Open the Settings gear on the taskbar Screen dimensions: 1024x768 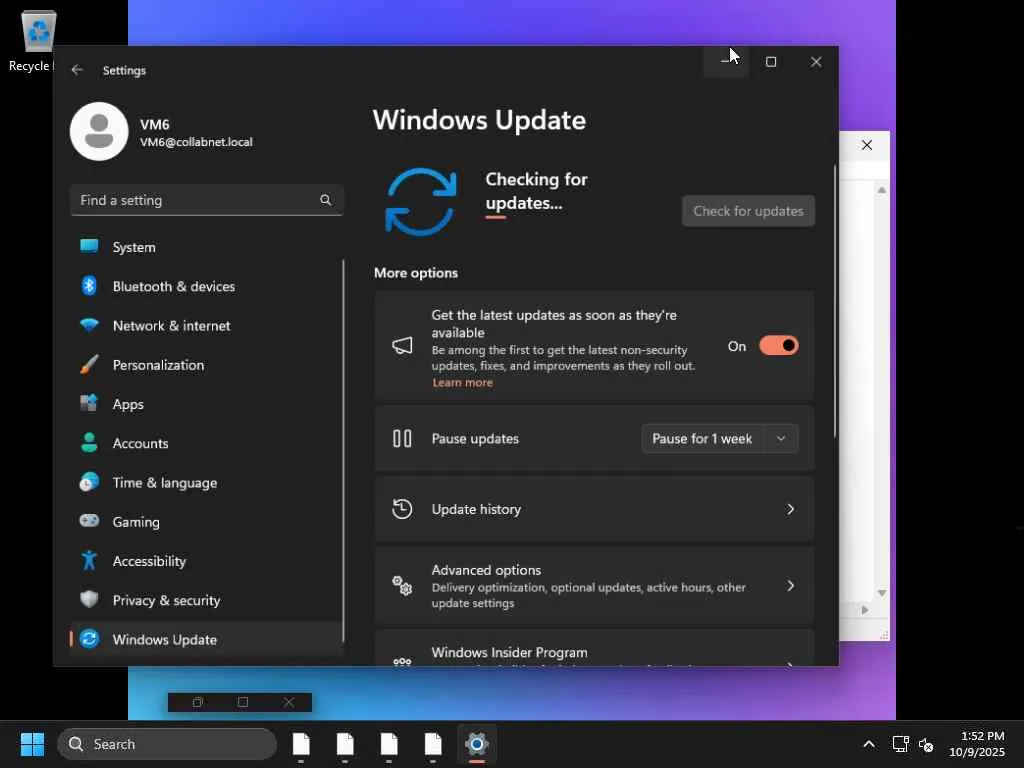(477, 744)
